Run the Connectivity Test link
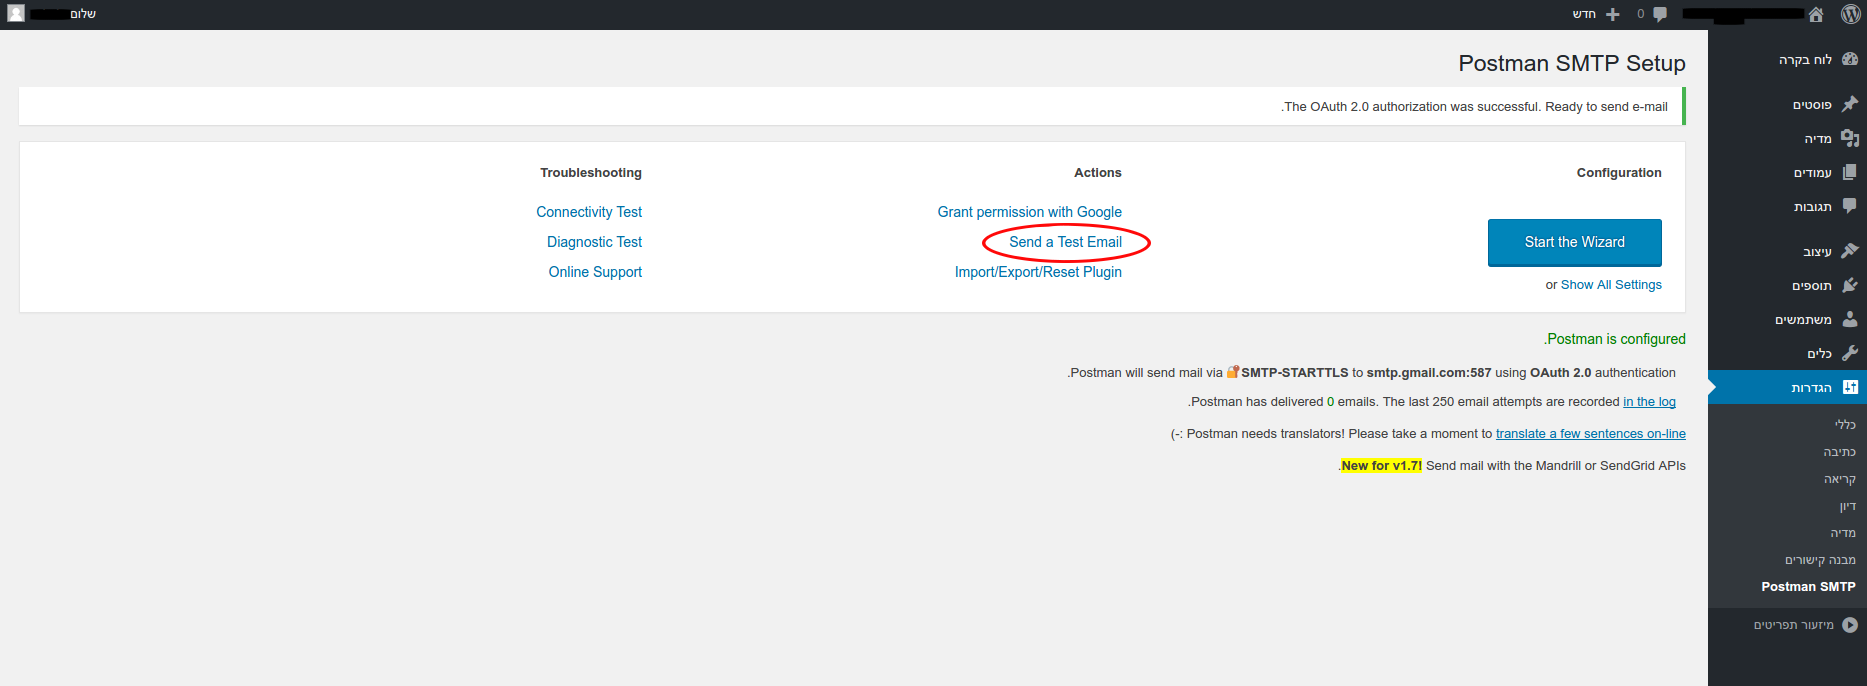 point(589,212)
